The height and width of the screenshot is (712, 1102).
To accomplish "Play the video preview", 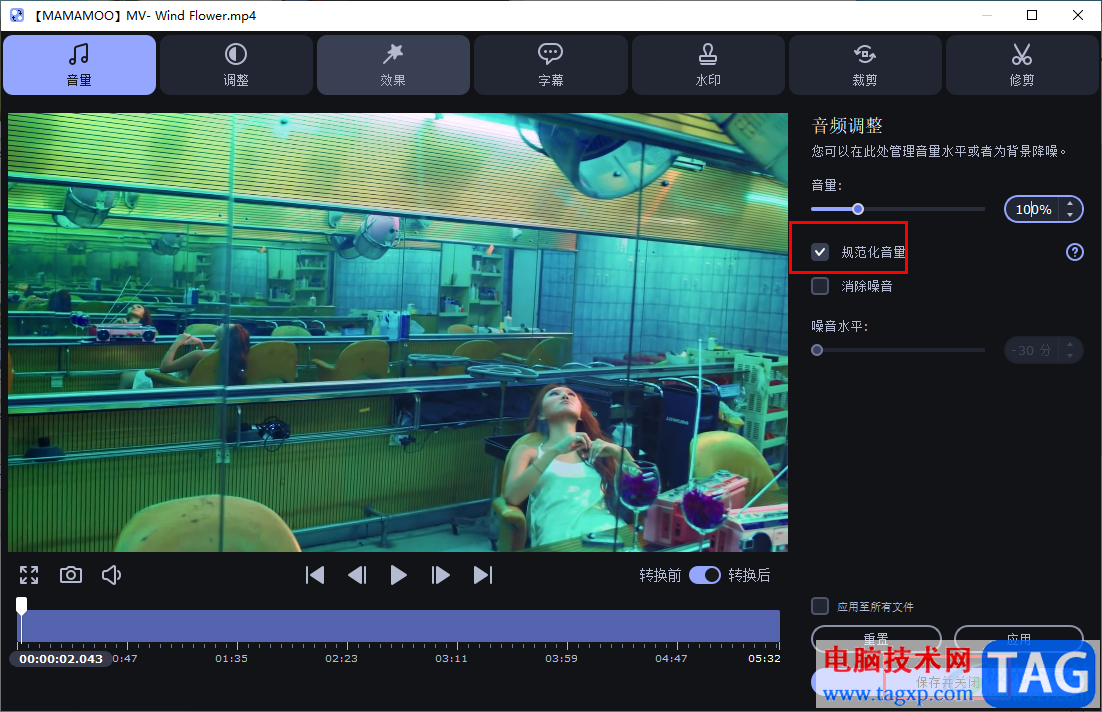I will pos(398,575).
